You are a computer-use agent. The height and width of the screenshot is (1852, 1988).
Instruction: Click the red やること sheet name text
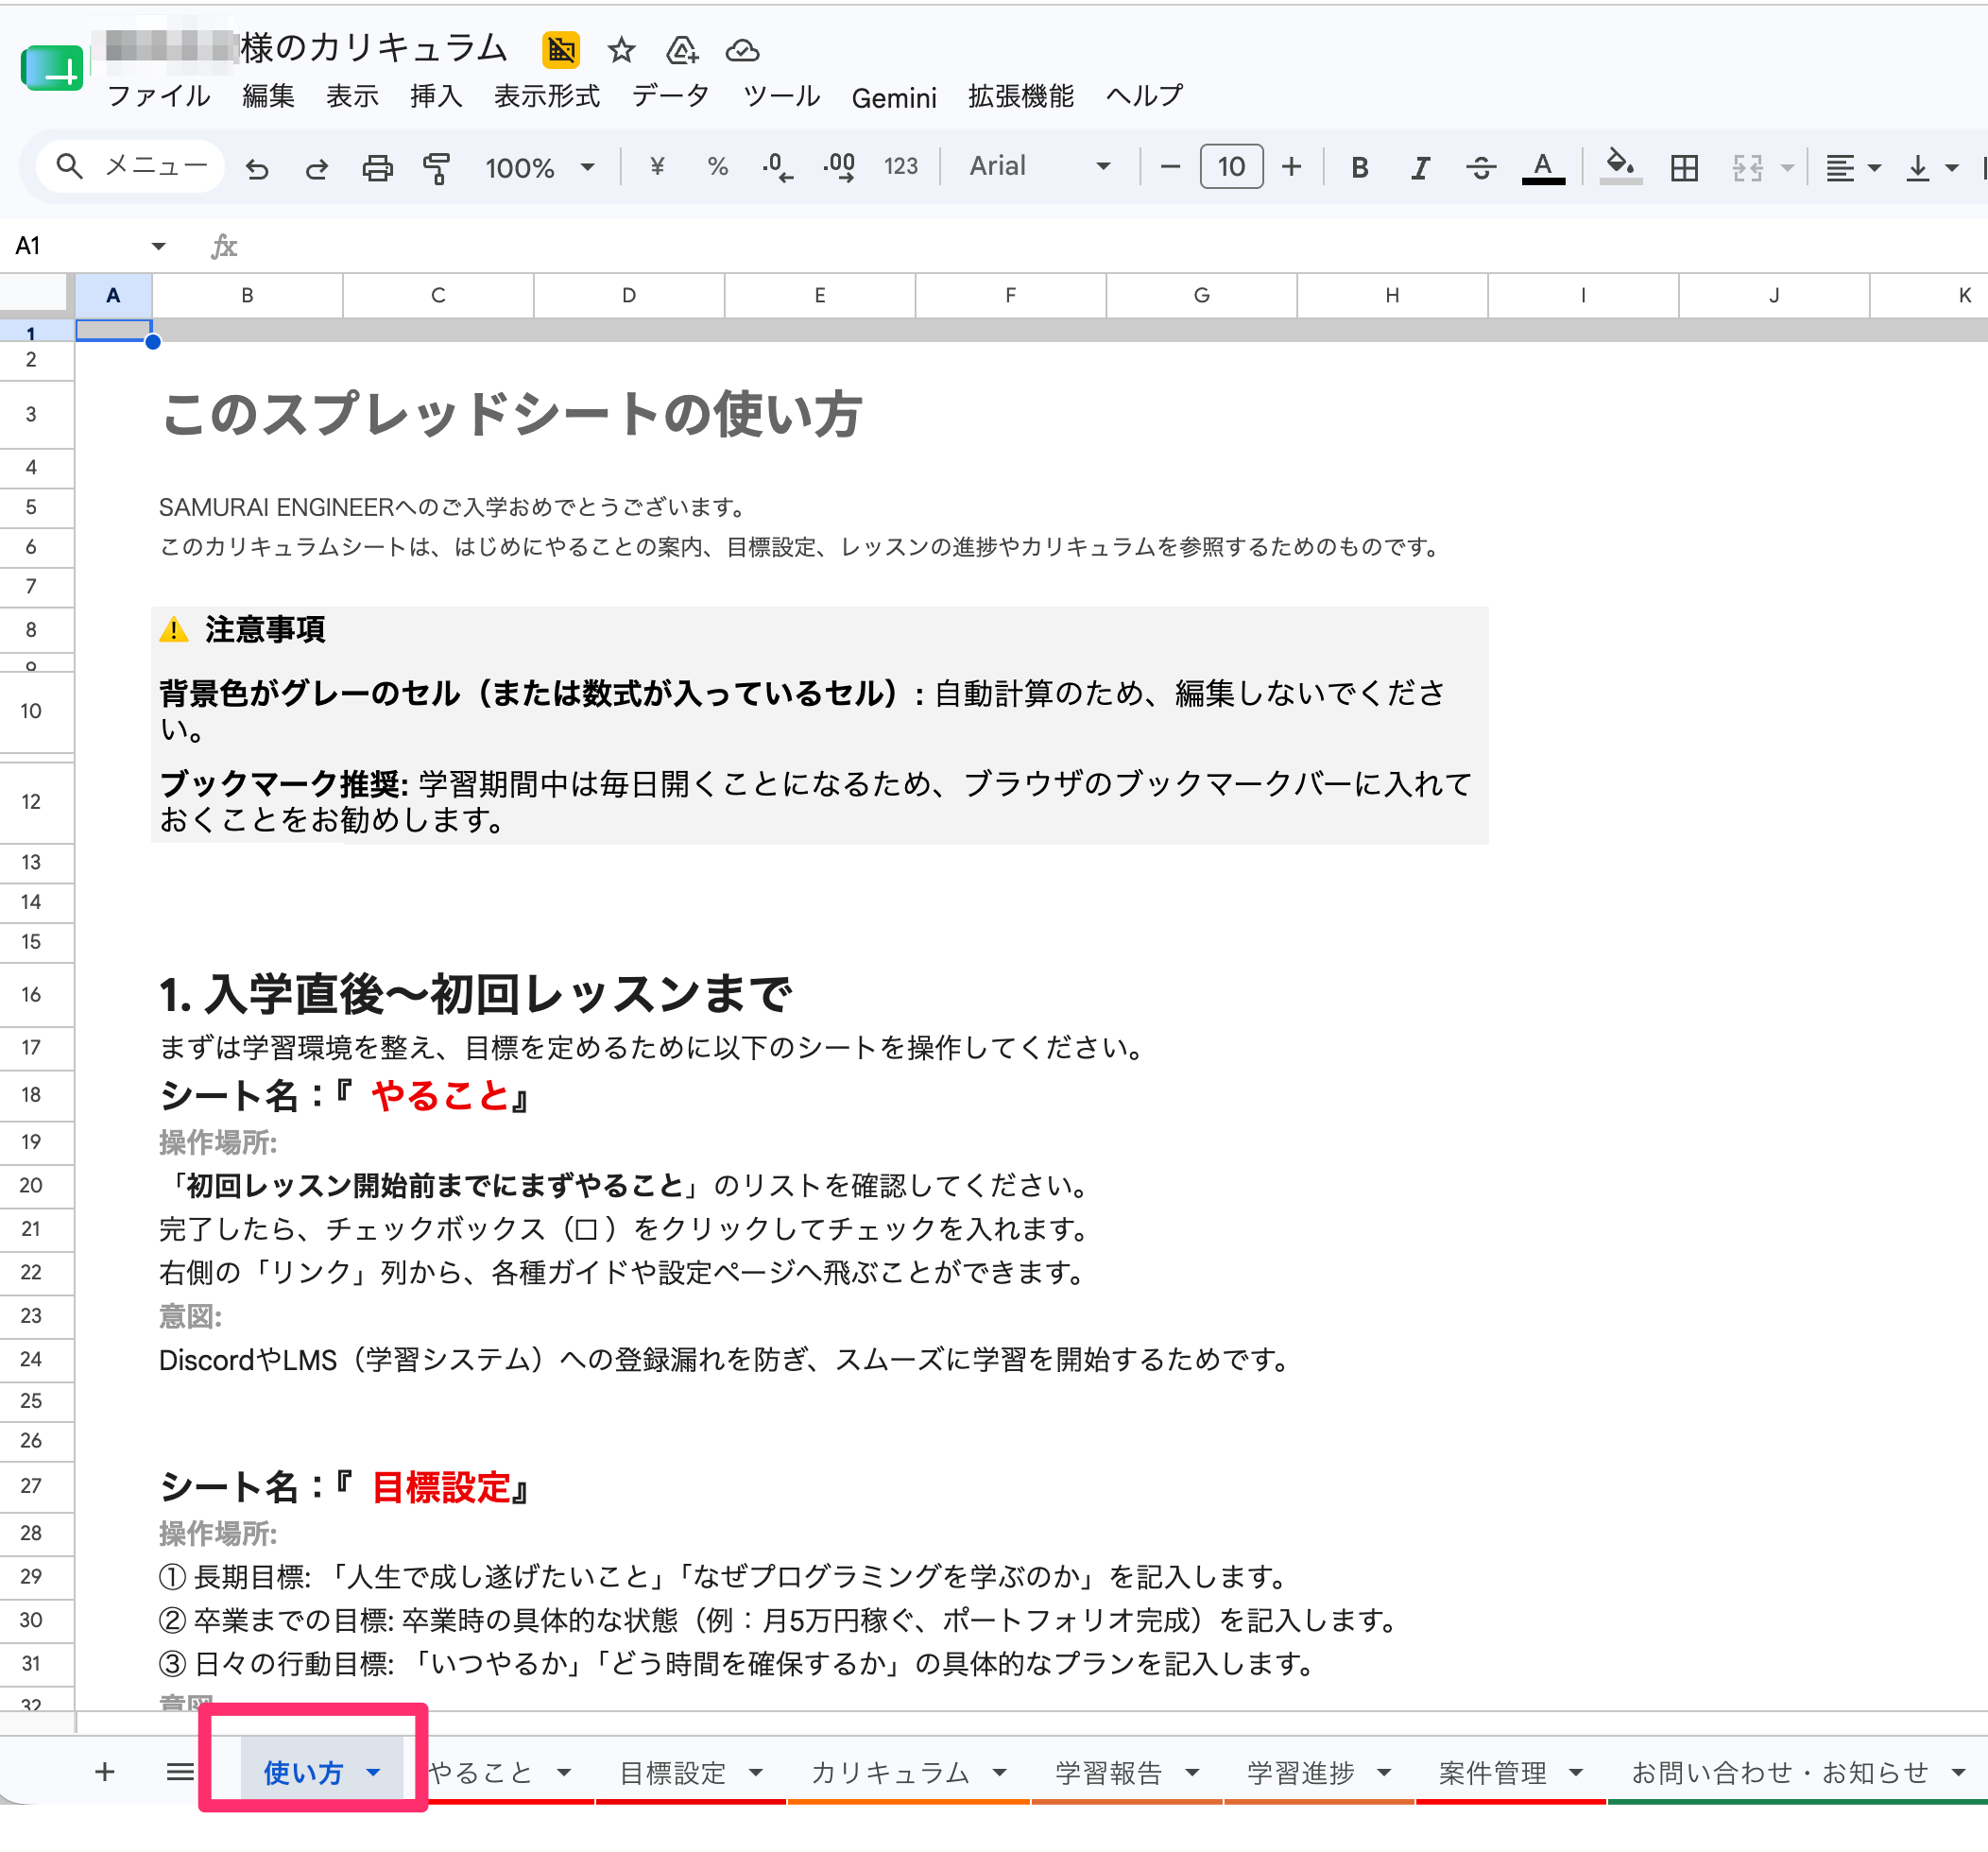(x=440, y=1096)
